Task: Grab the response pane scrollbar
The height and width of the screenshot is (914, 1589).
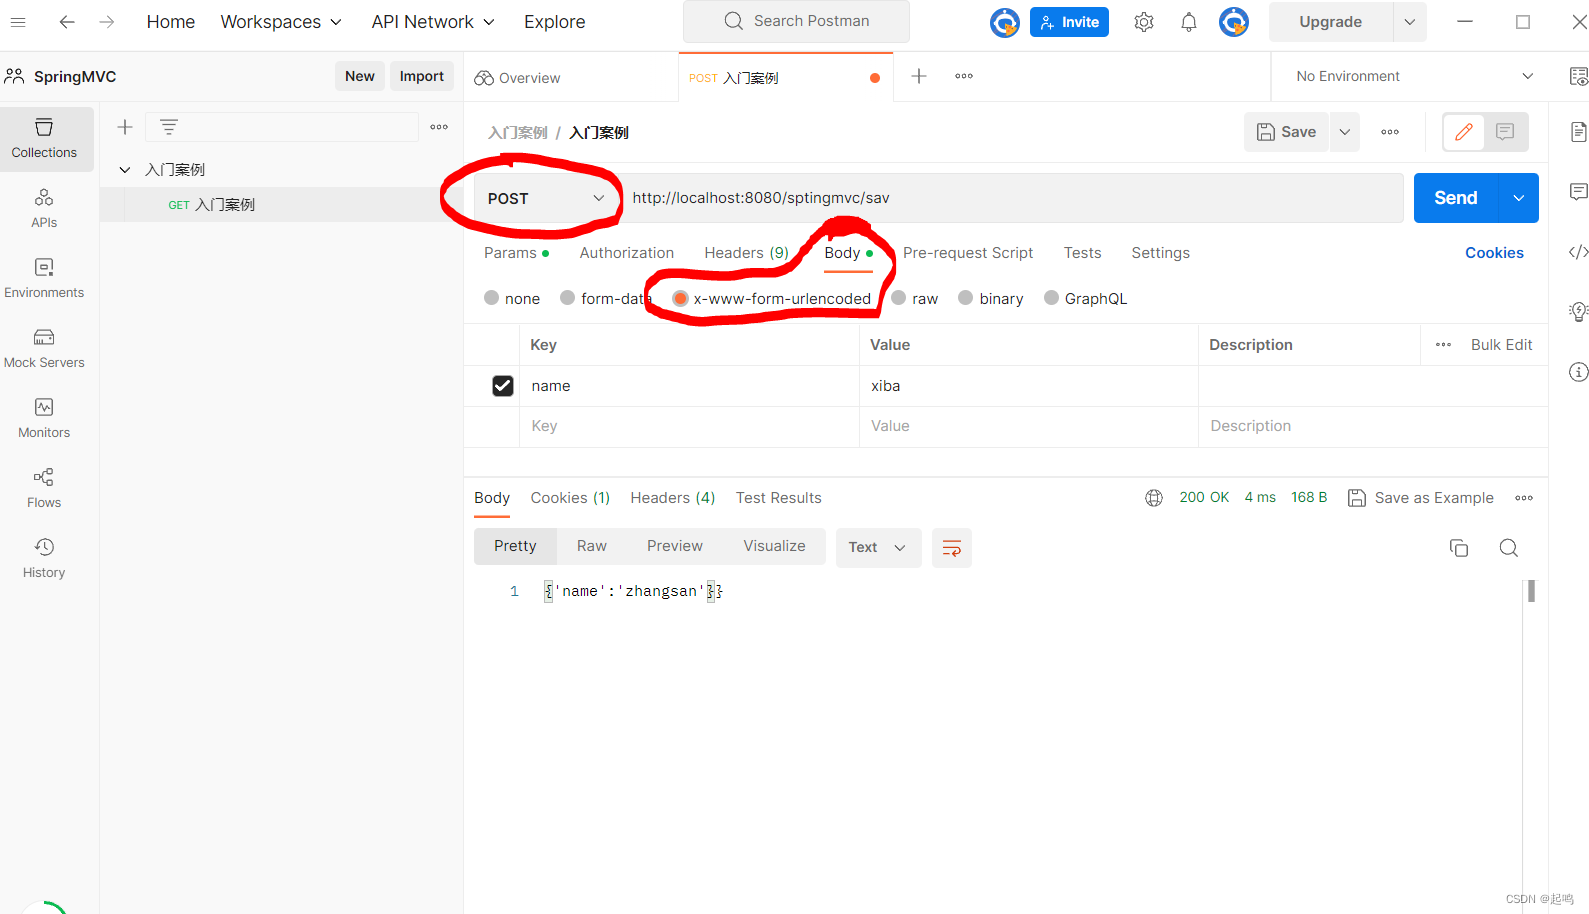Action: pos(1531,591)
